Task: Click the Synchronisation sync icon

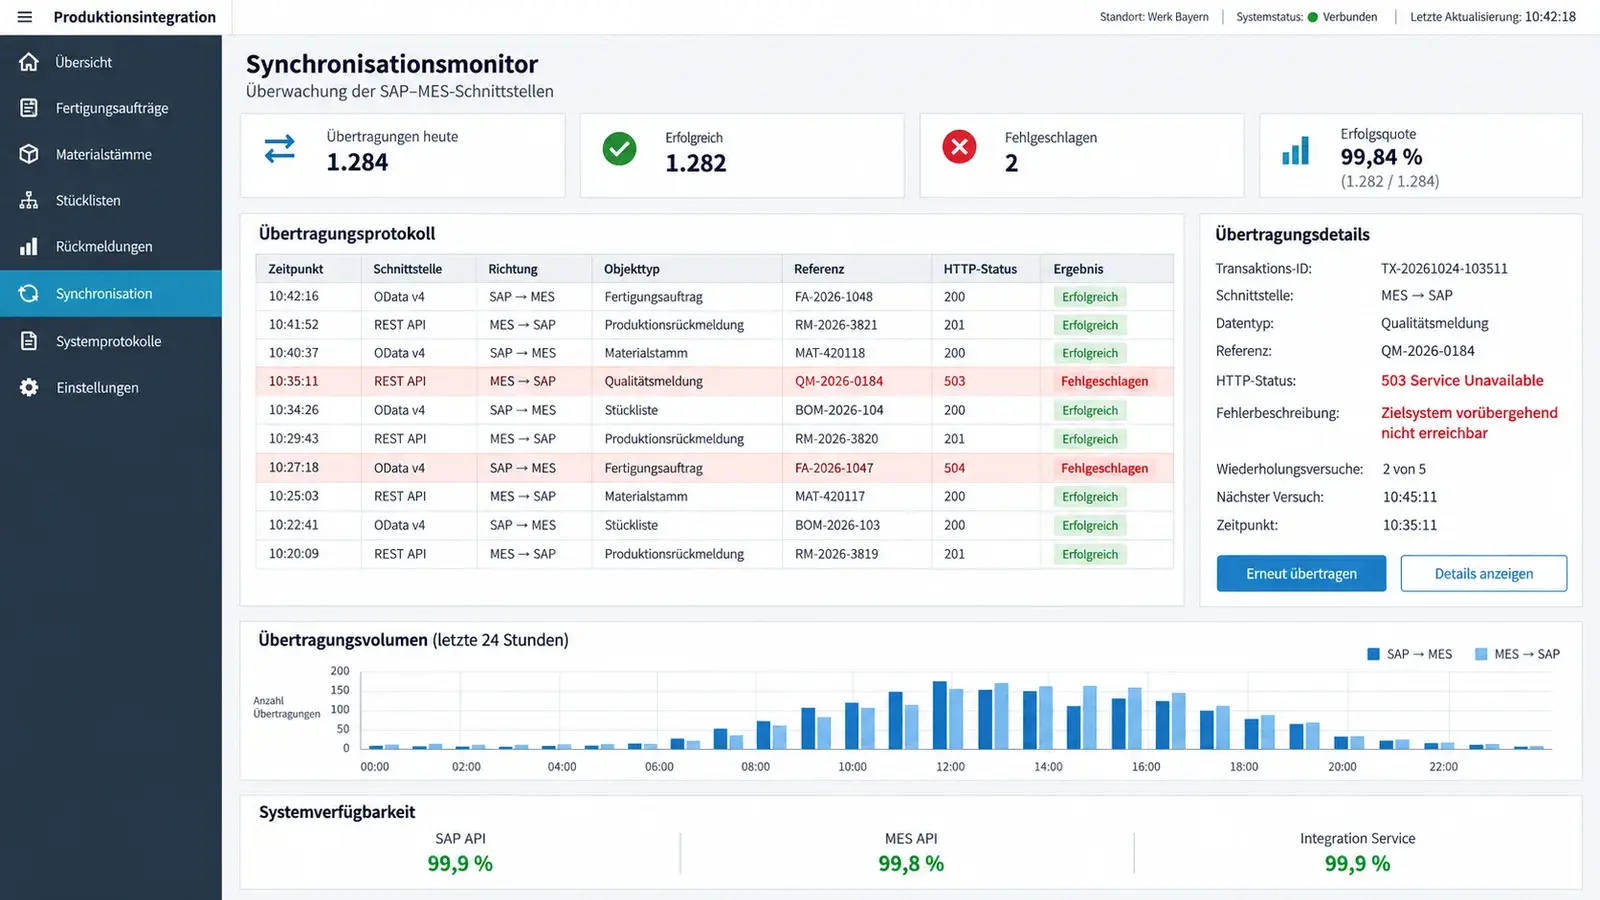Action: (29, 293)
